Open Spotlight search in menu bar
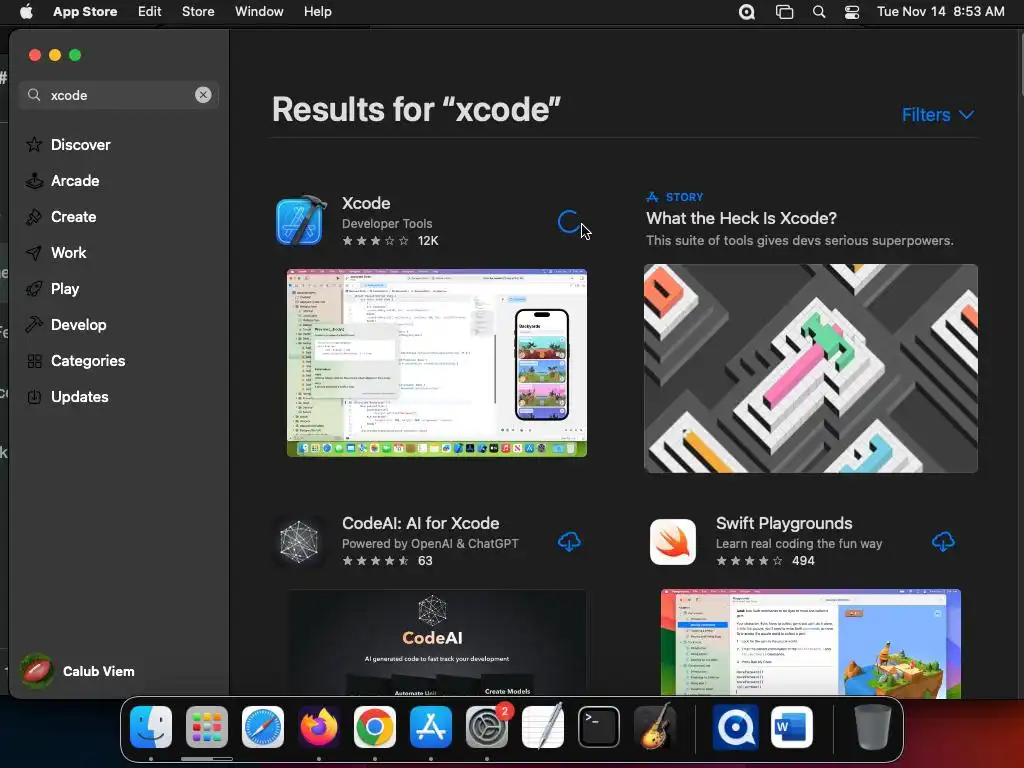 pos(818,12)
